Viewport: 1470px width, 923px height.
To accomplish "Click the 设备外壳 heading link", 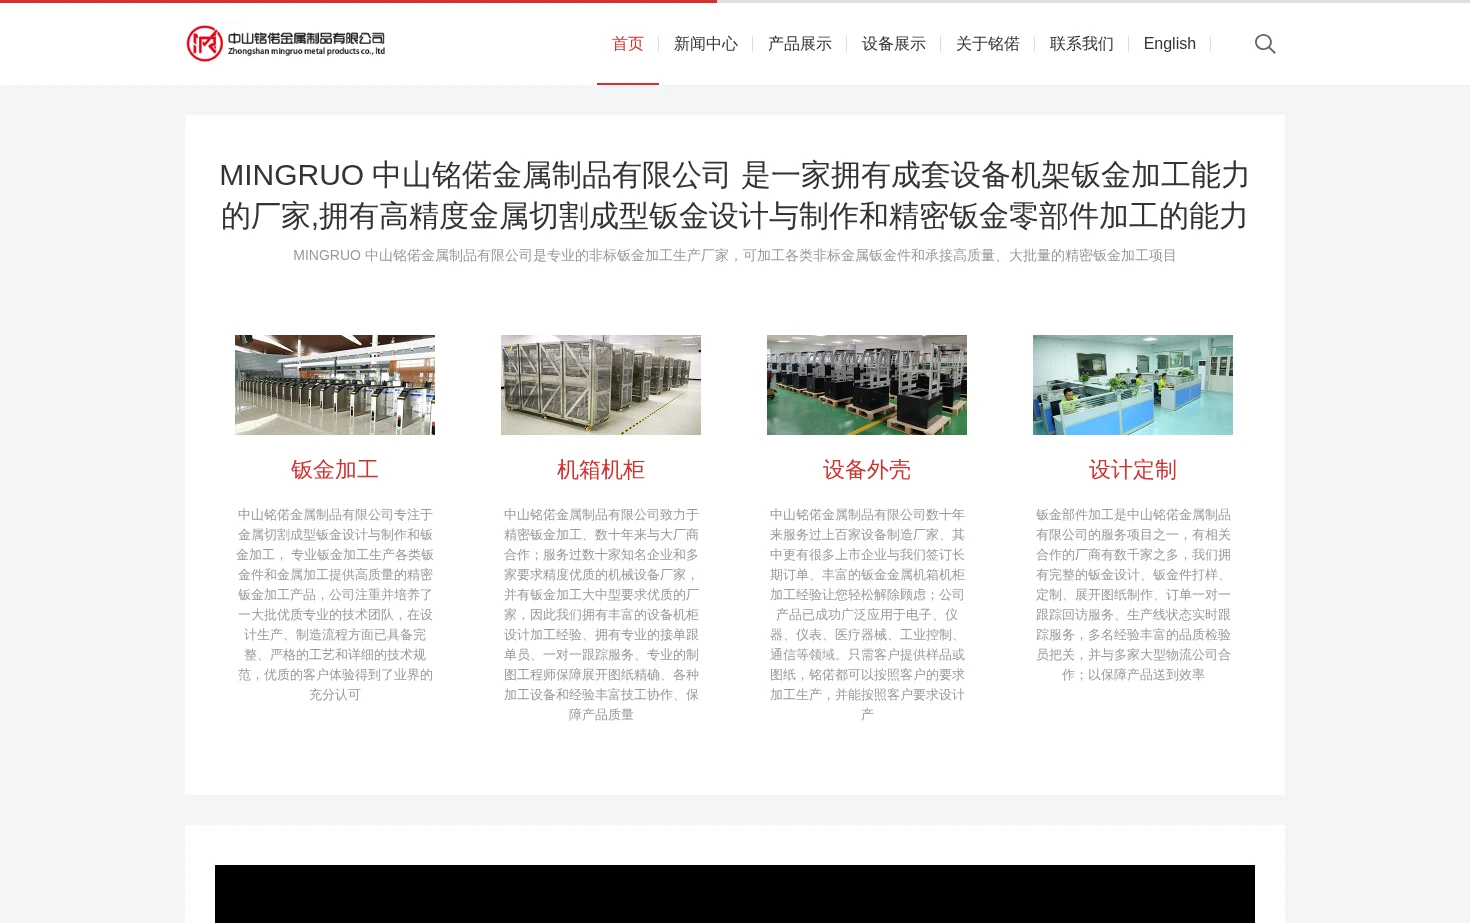I will coord(867,470).
